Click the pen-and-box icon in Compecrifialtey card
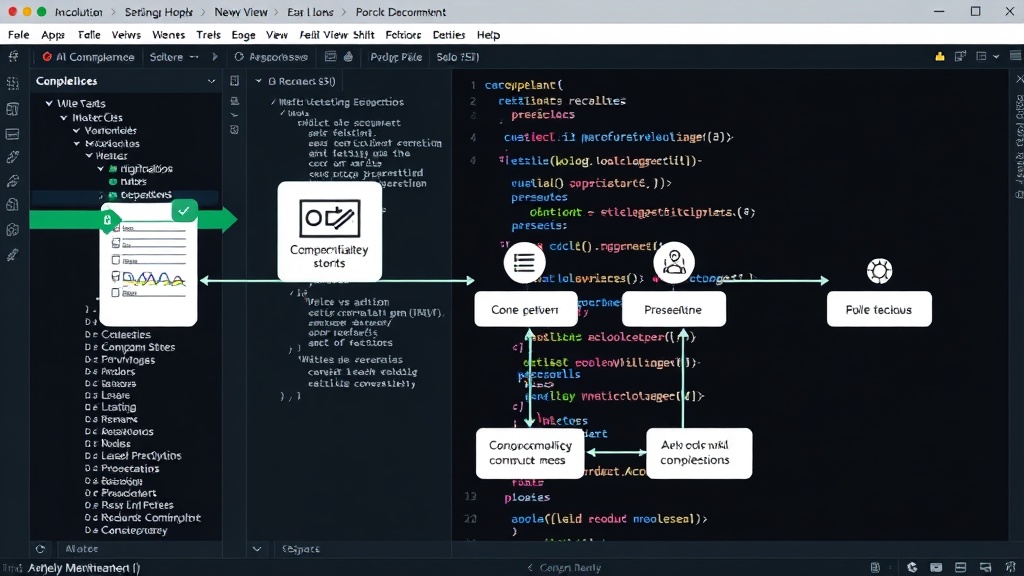Screen dimensions: 1024x576 click(330, 218)
